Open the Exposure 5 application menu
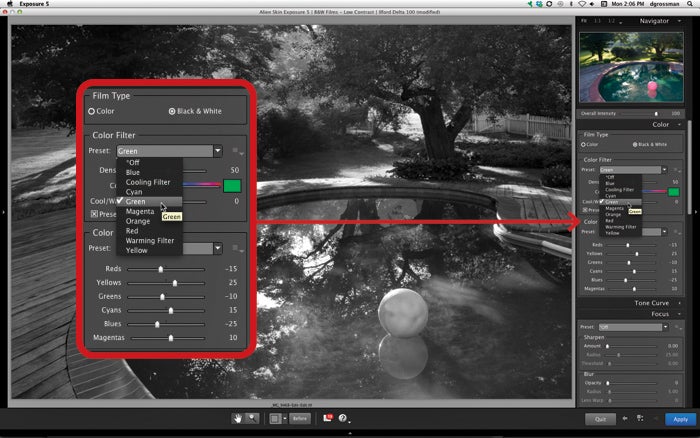700x438 pixels. click(x=34, y=4)
